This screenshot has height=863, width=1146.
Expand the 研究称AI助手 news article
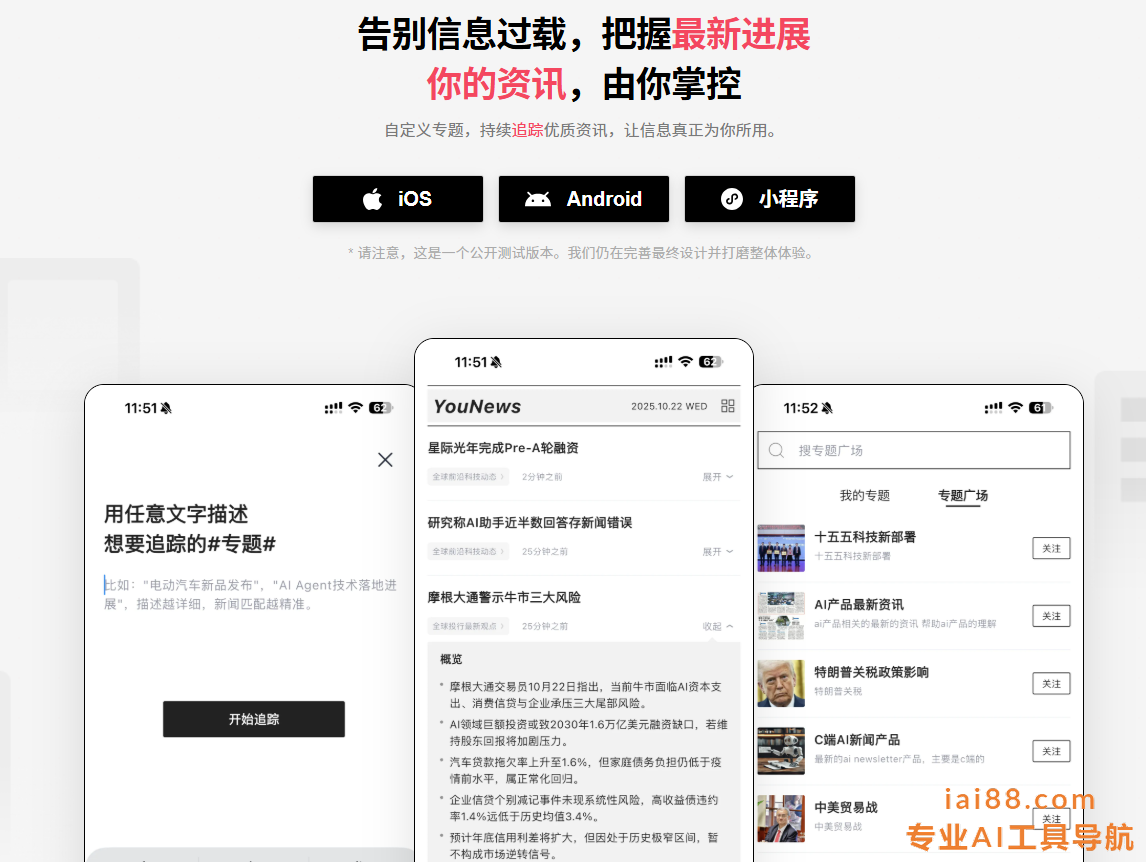tap(718, 552)
